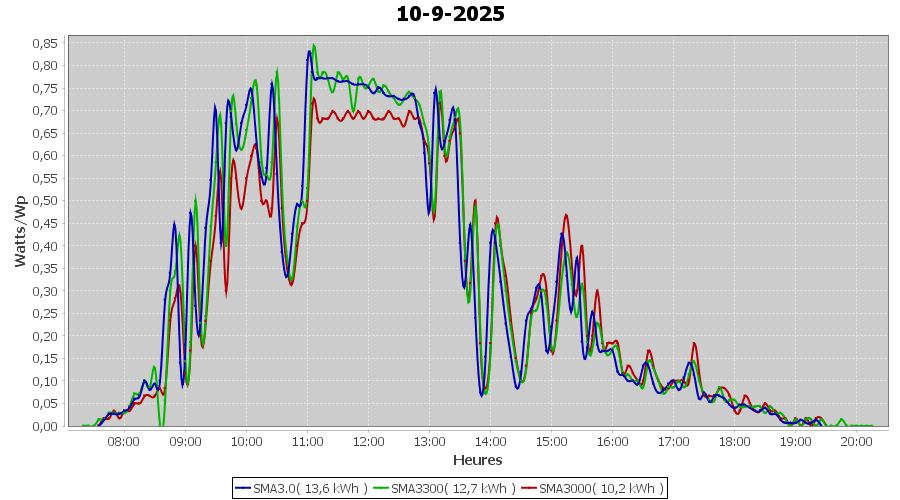Image resolution: width=900 pixels, height=500 pixels.
Task: Click the 14:00 x-axis tick label
Action: (x=490, y=442)
